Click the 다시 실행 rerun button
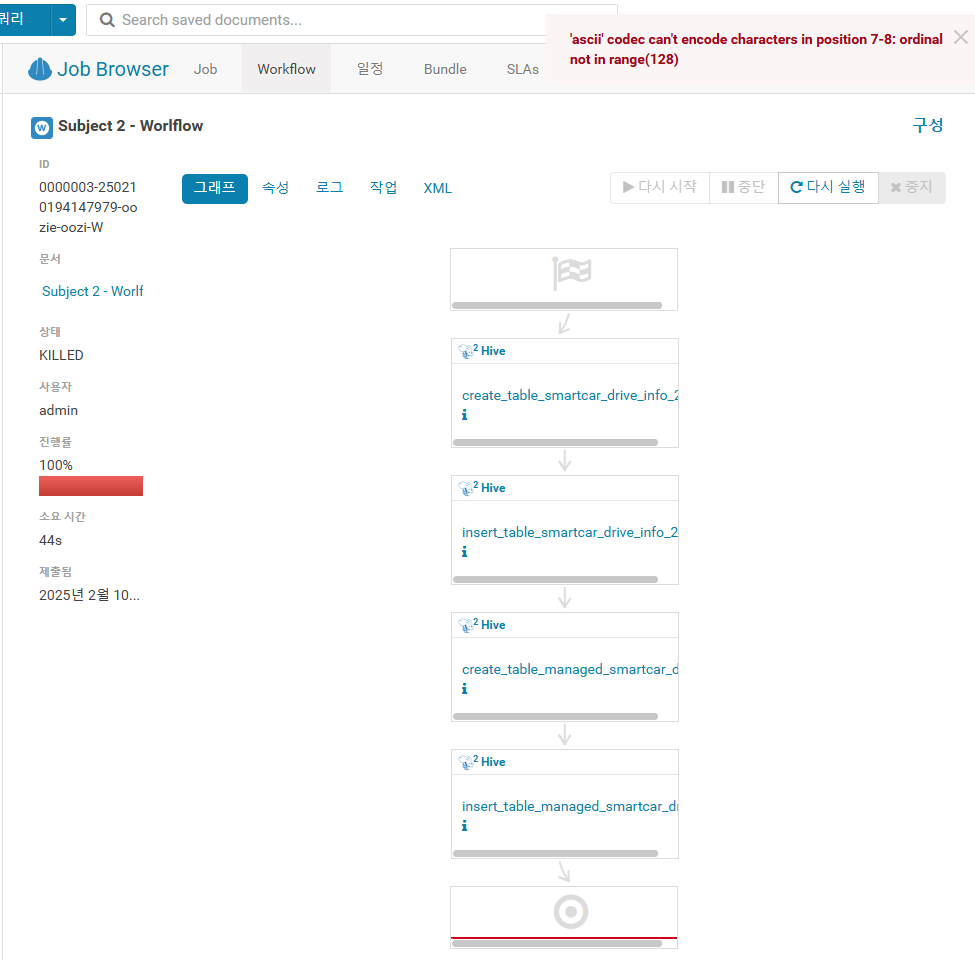Image resolution: width=975 pixels, height=960 pixels. 828,187
